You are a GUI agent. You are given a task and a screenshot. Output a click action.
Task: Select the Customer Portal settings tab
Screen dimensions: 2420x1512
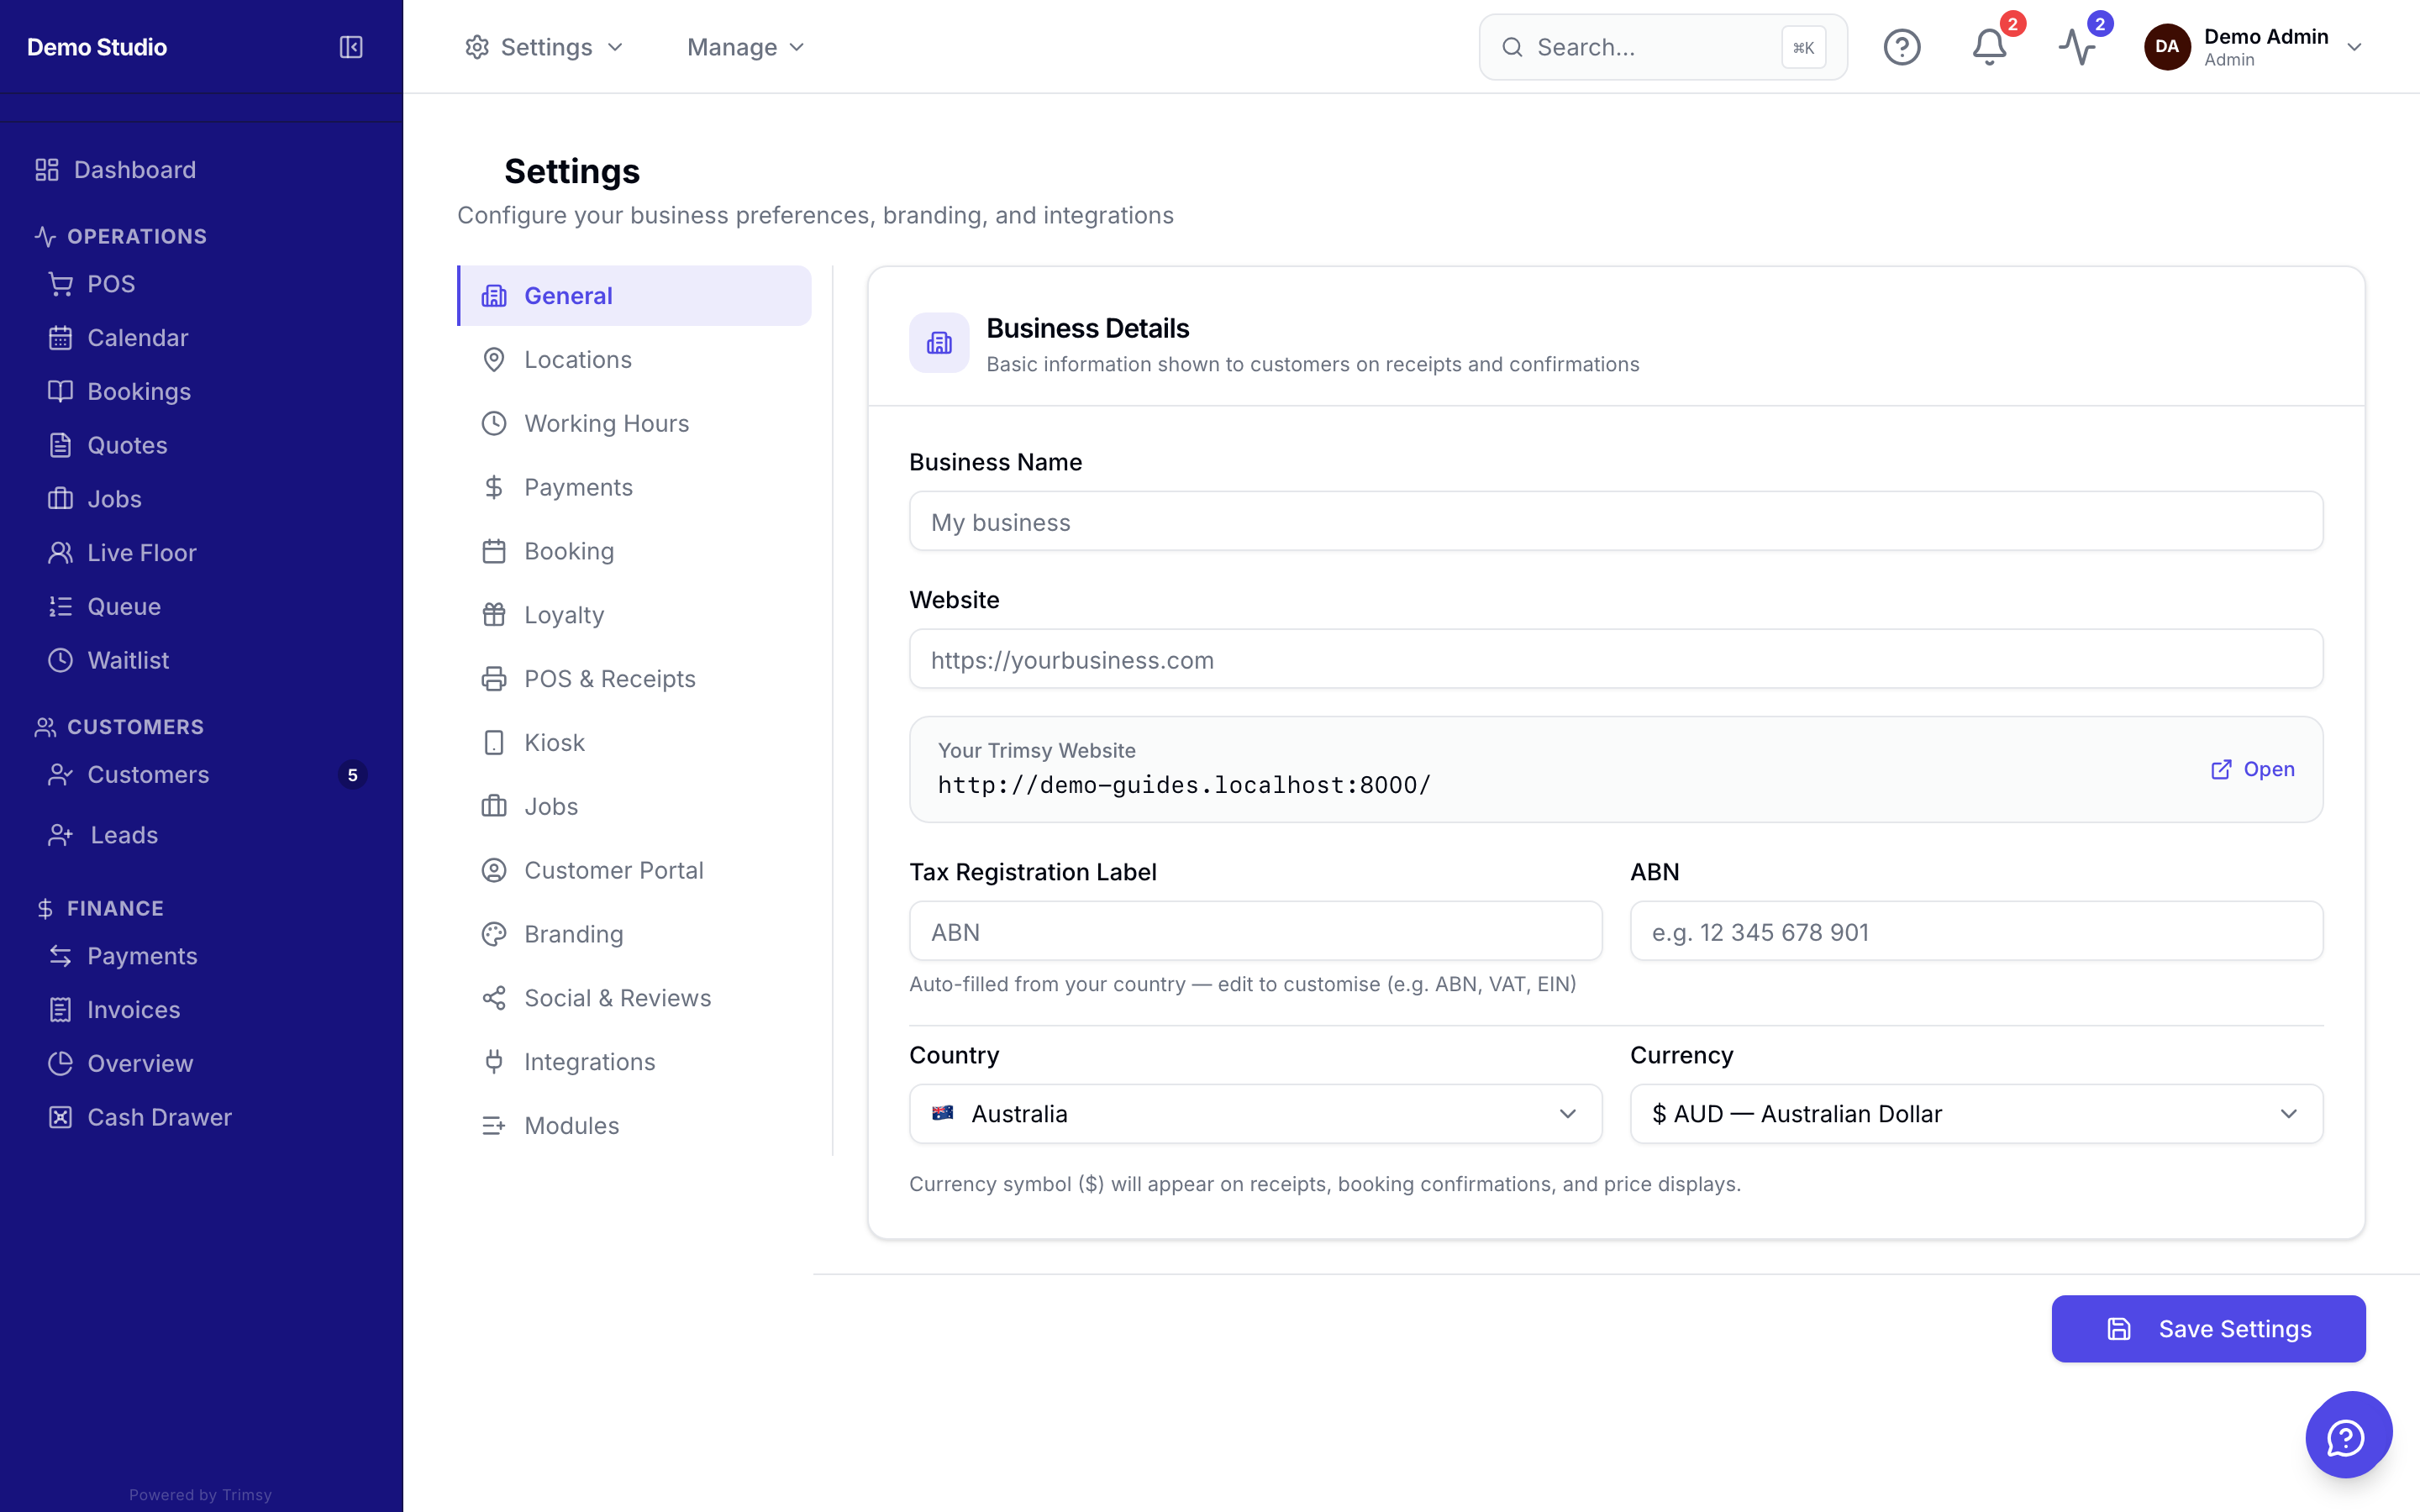(x=634, y=870)
